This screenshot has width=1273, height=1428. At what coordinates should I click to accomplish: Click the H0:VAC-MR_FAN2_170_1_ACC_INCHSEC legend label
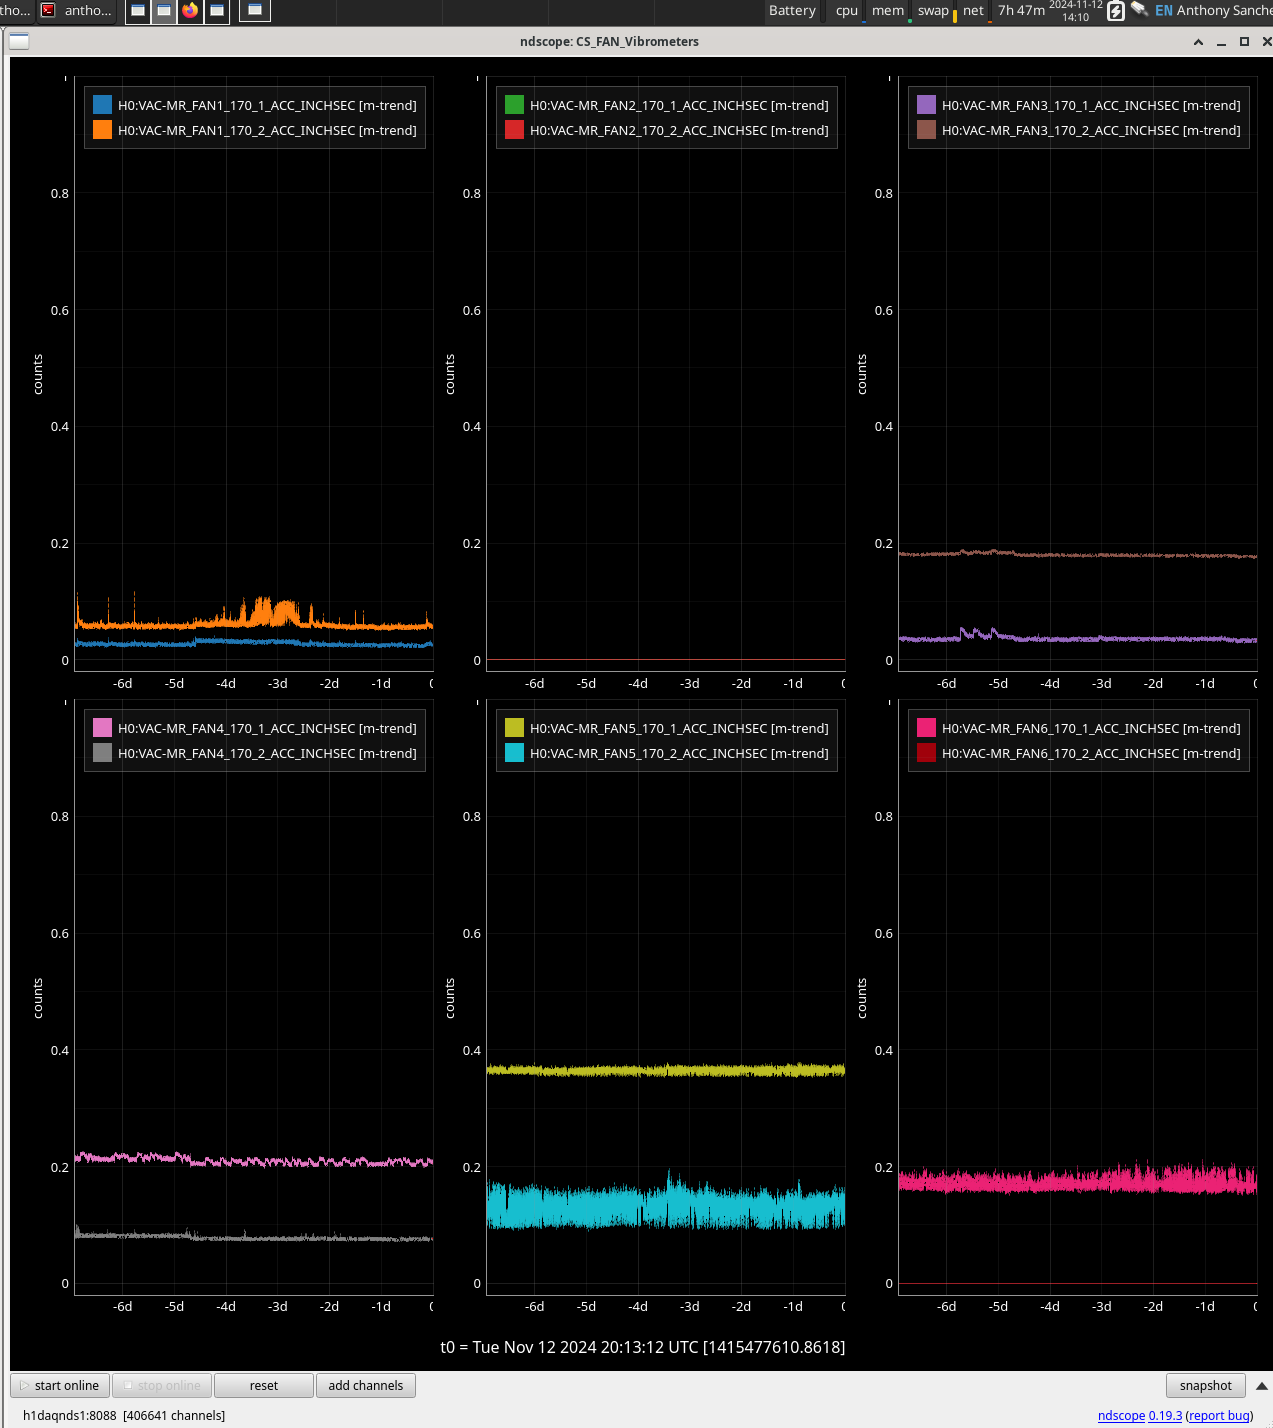[679, 105]
